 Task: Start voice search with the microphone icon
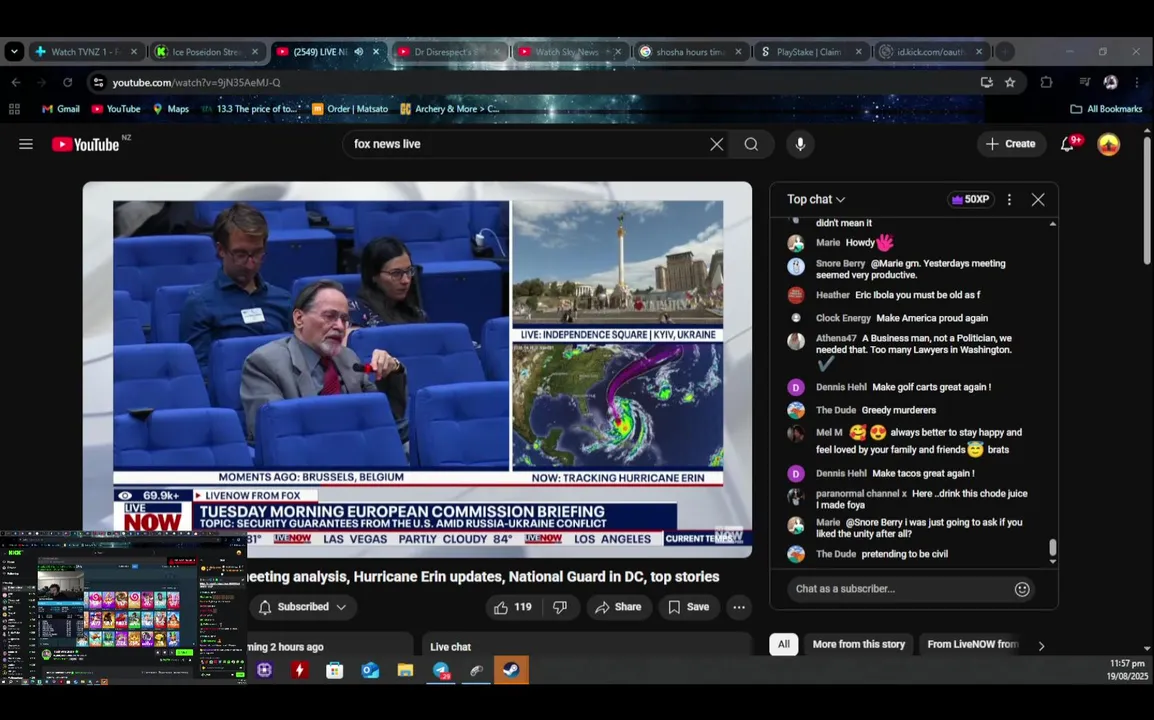click(800, 144)
